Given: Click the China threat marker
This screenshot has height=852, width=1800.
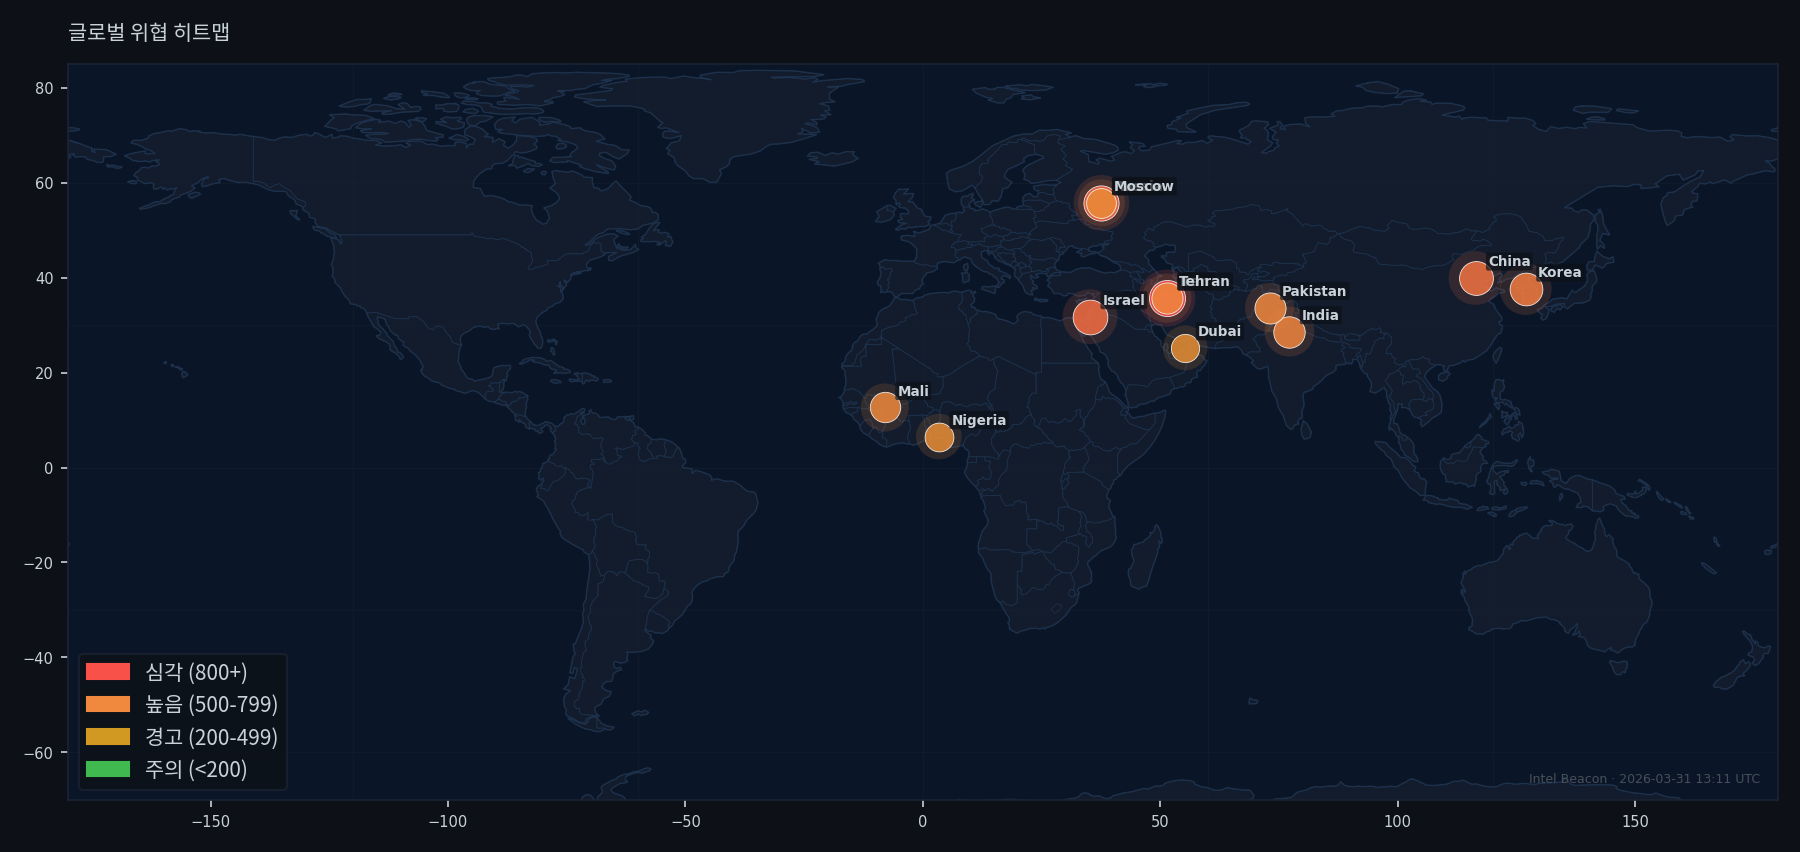Looking at the screenshot, I should [x=1476, y=278].
